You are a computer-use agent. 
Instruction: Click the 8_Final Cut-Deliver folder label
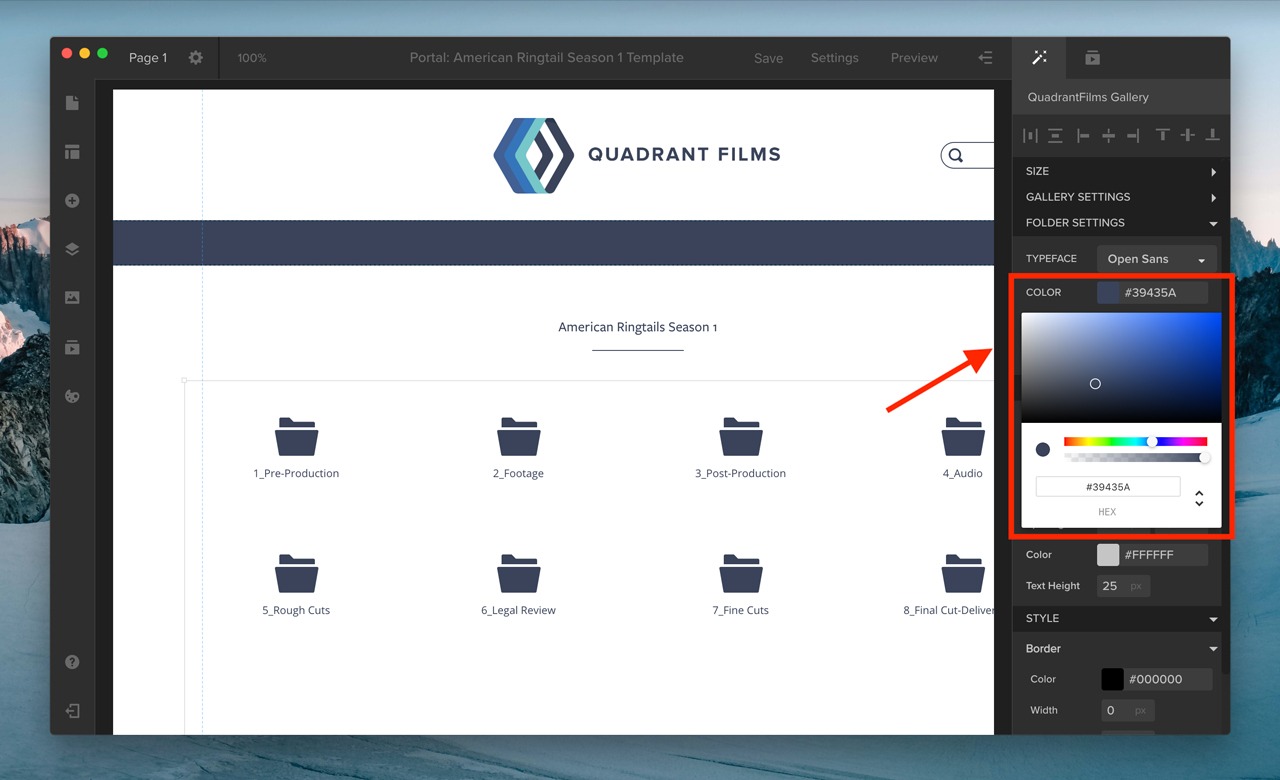point(948,610)
